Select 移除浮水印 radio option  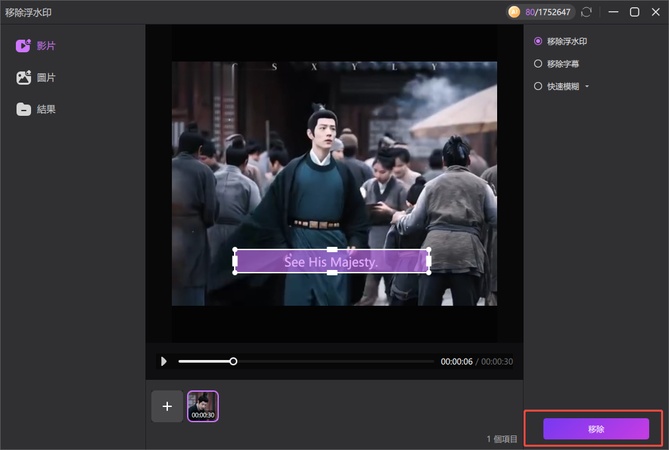[539, 41]
